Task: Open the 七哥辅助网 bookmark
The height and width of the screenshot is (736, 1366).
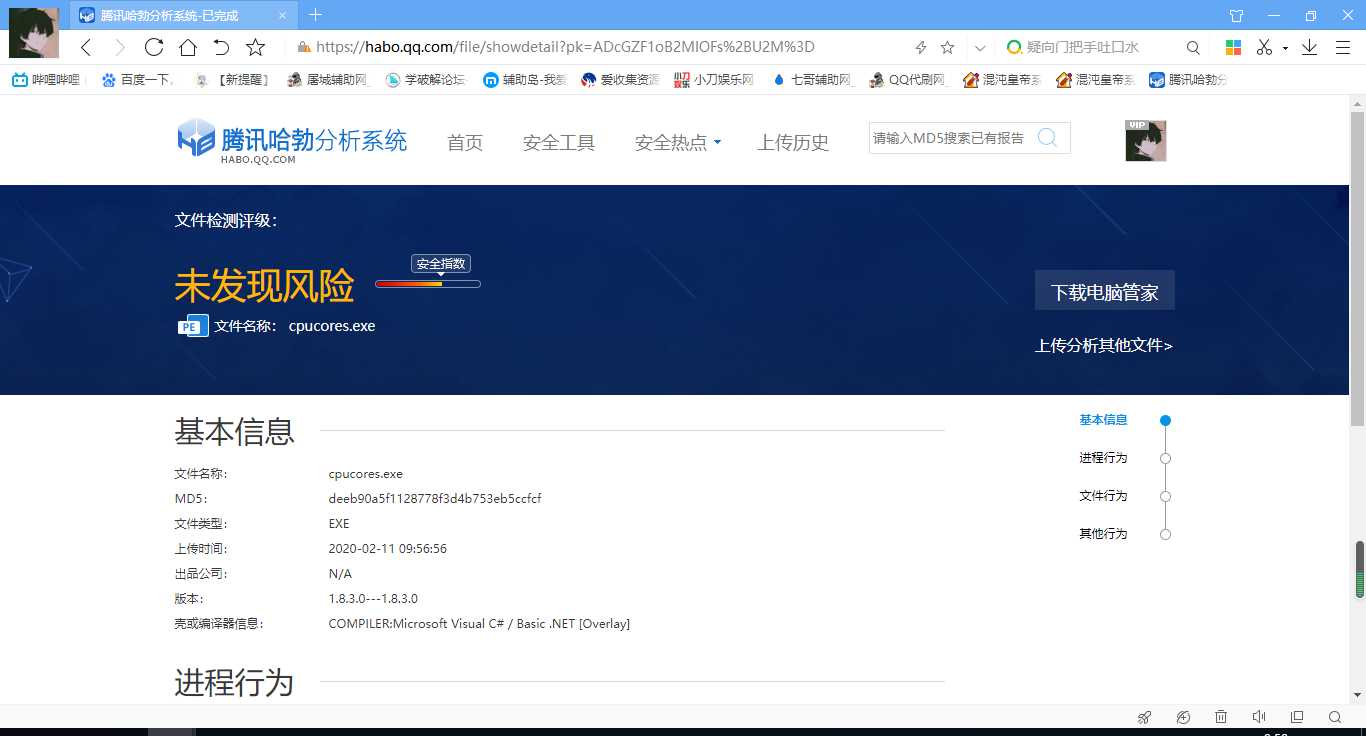Action: [x=812, y=80]
